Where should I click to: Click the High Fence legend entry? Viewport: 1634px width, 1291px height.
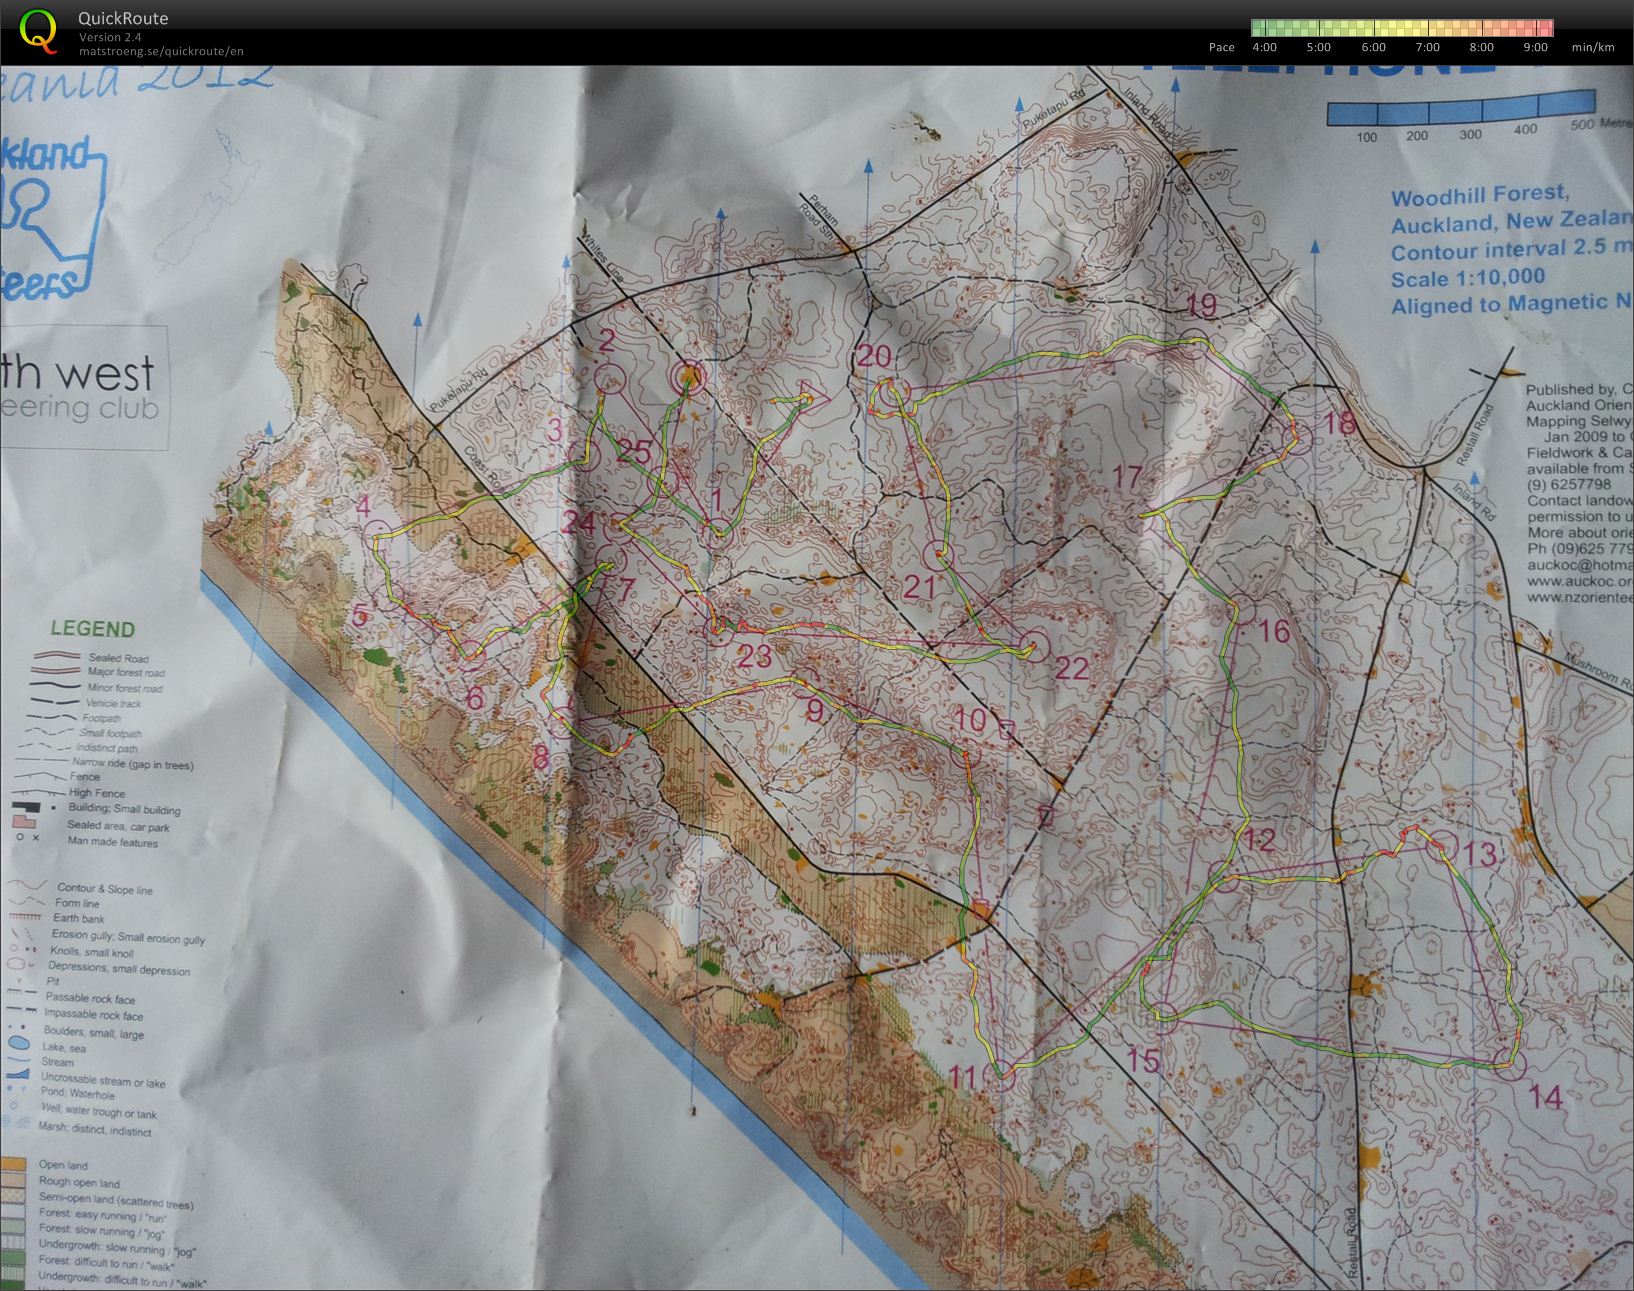pyautogui.click(x=98, y=793)
